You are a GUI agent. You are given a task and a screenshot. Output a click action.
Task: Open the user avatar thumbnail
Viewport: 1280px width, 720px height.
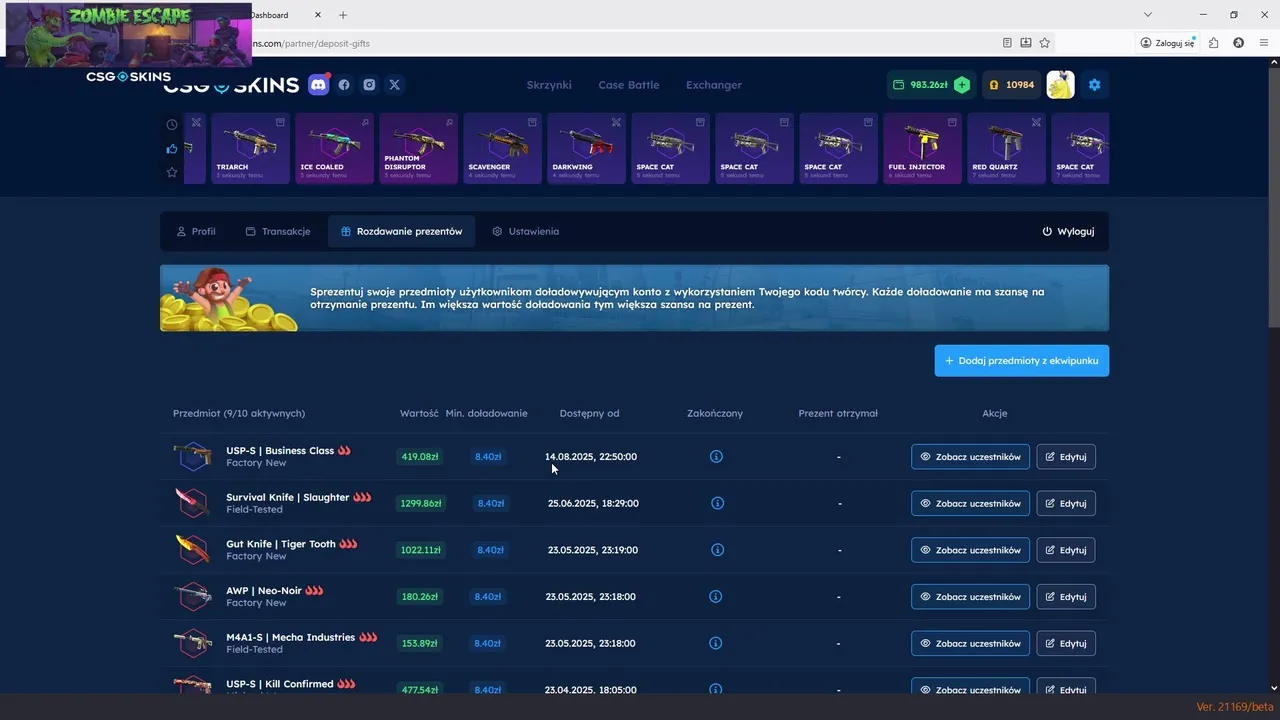[1060, 85]
